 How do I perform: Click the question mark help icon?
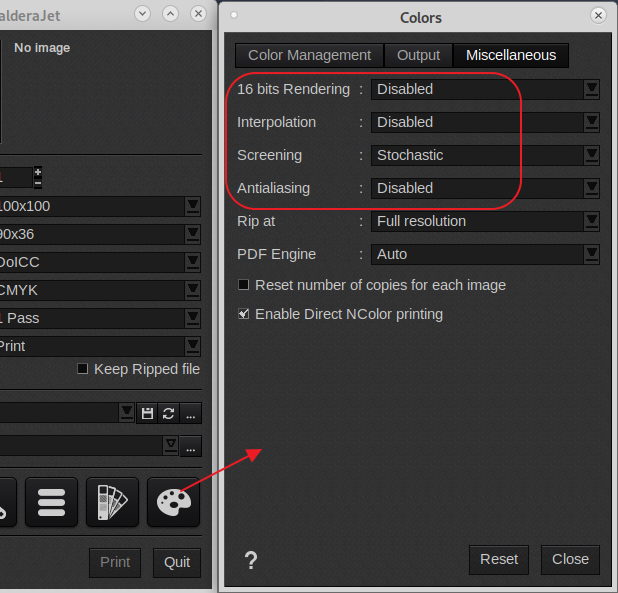coord(251,561)
